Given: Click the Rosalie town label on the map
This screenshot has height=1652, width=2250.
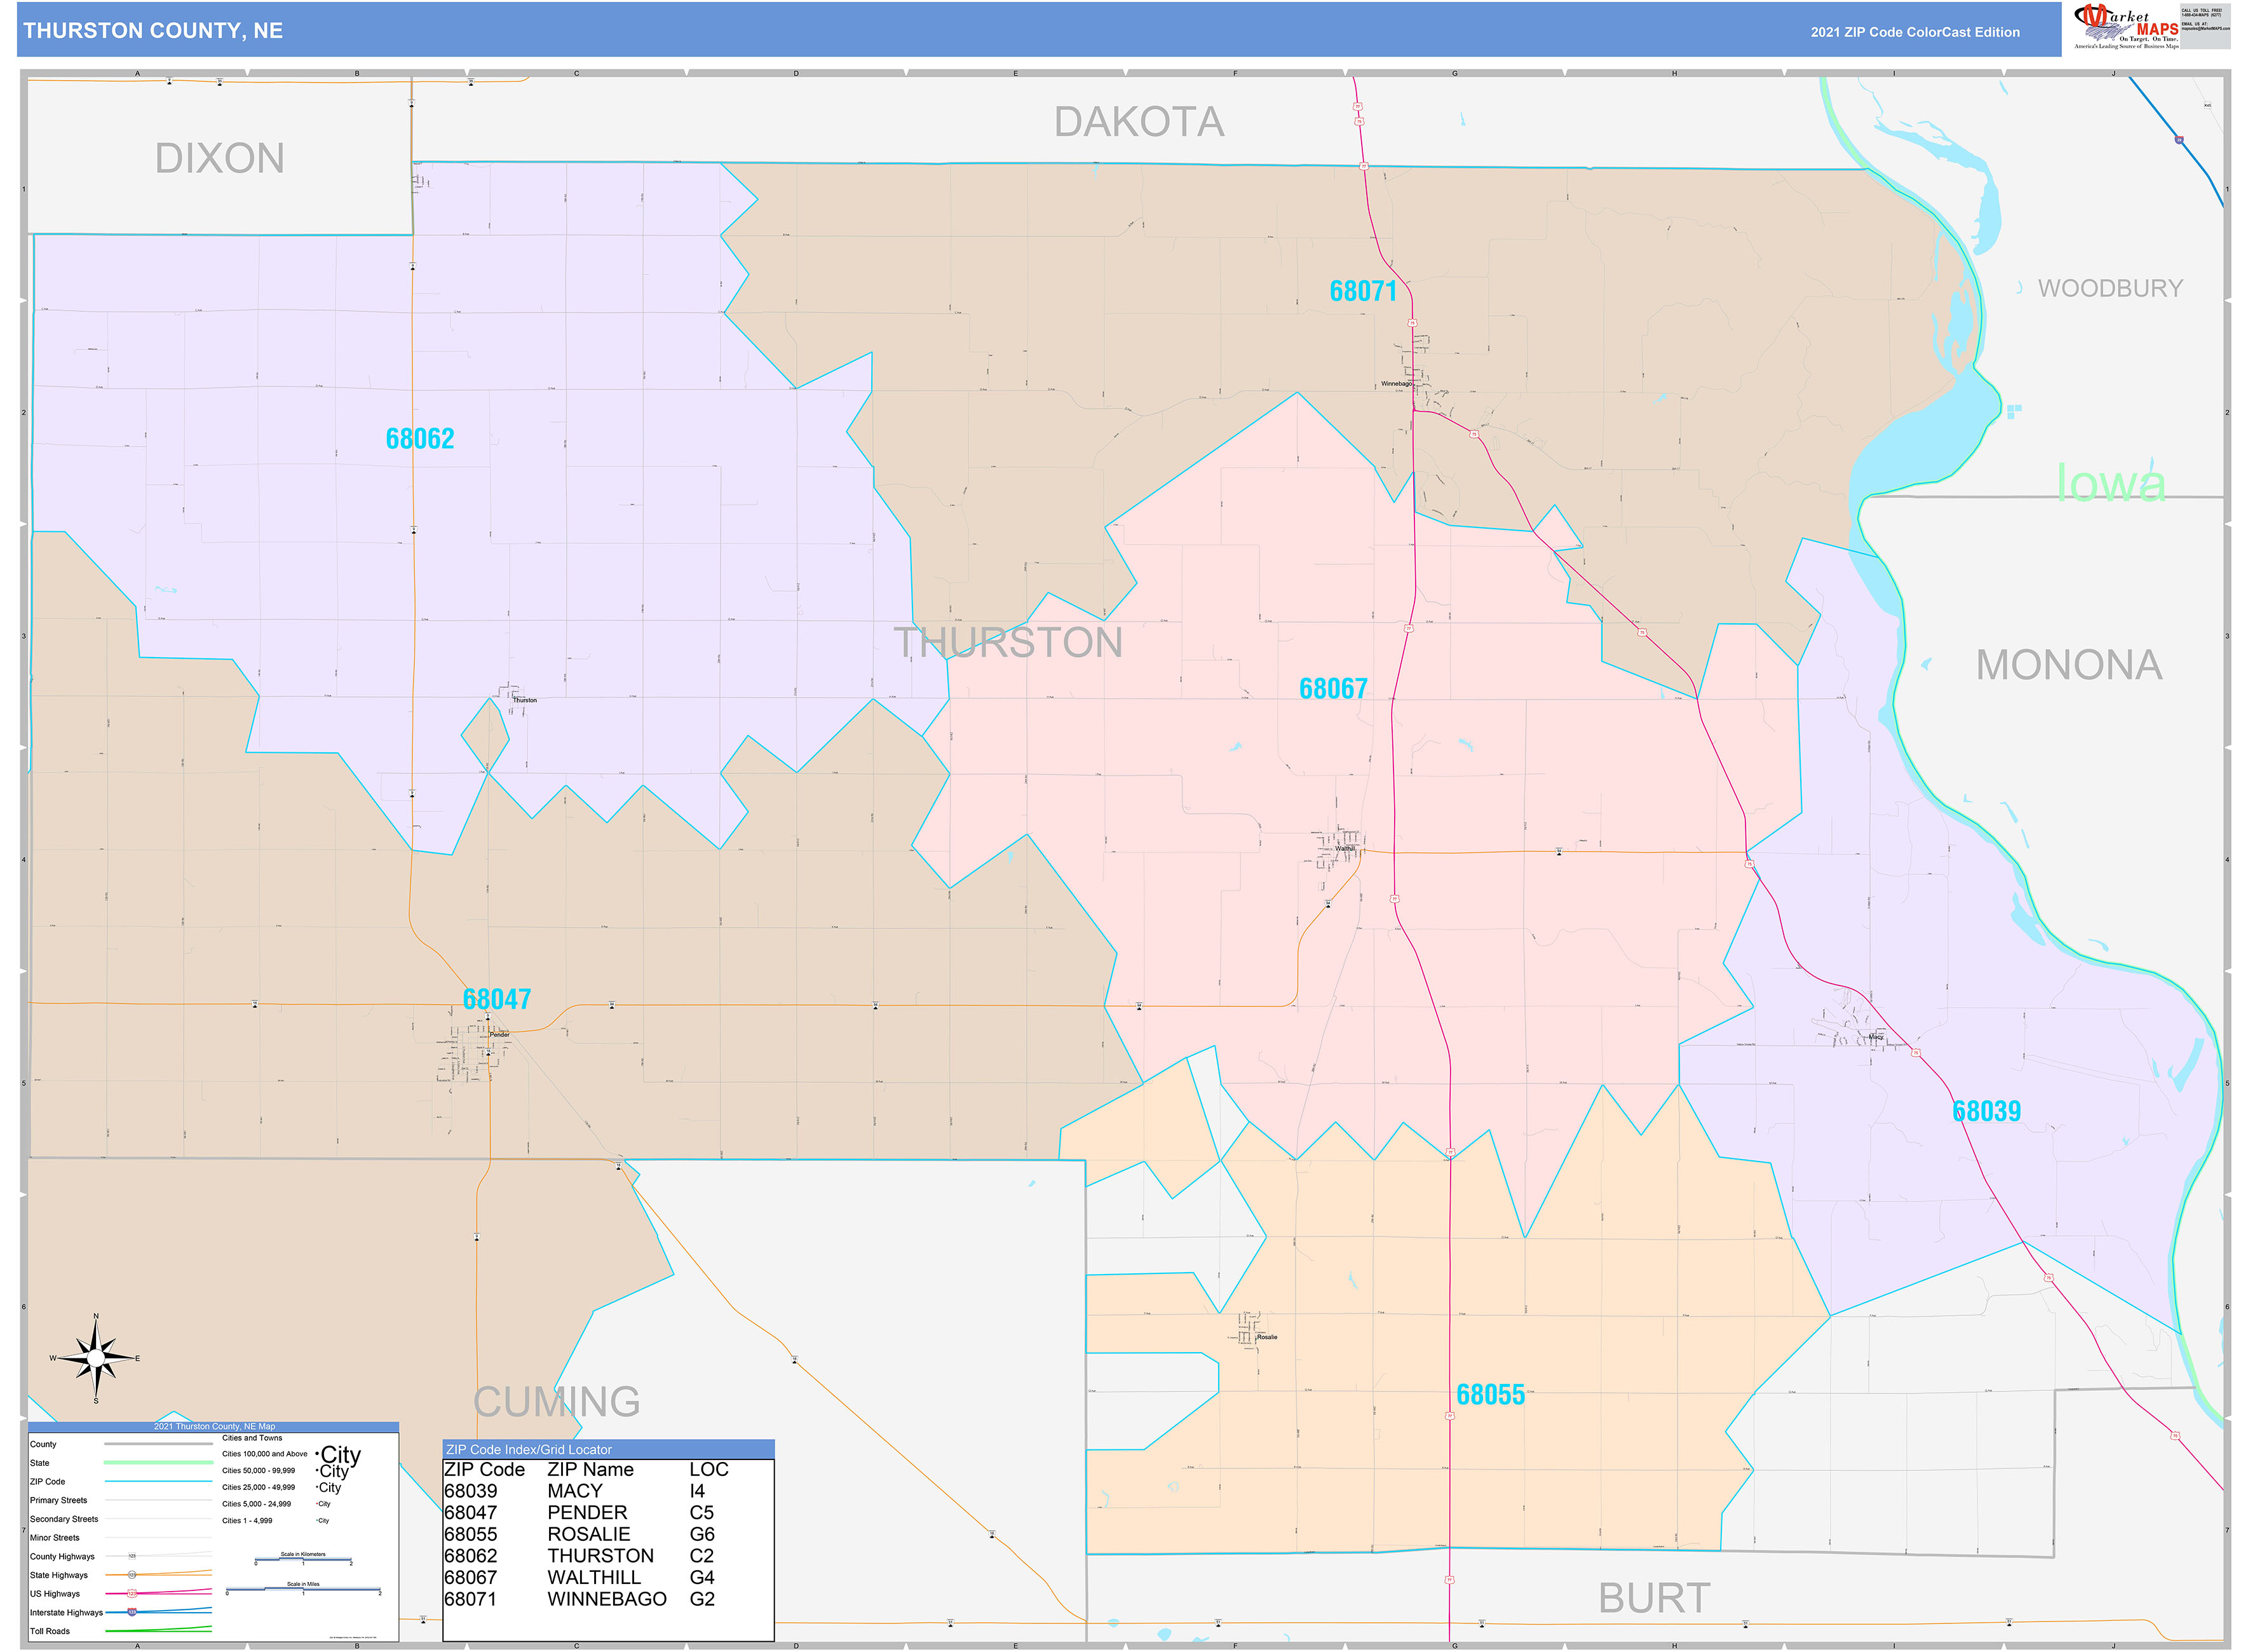Looking at the screenshot, I should click(1267, 1337).
